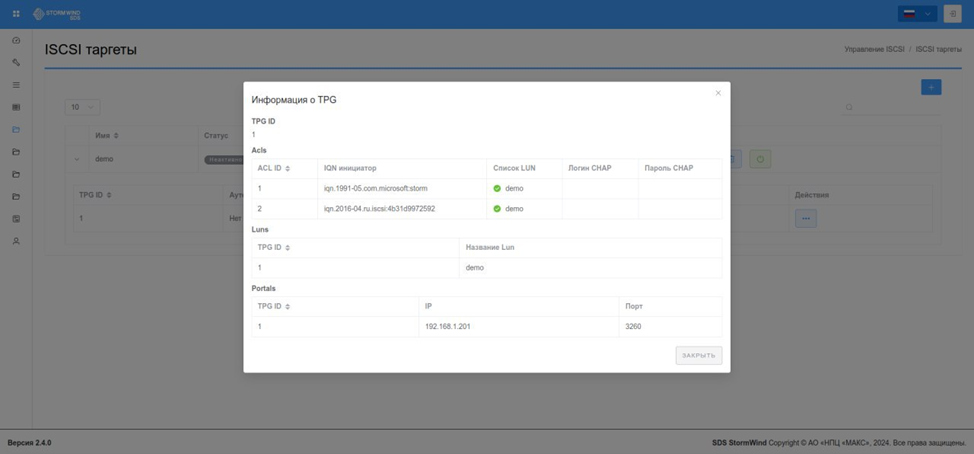Viewport: 974px width, 454px height.
Task: Select iqn.1991-05.com.microsoft:storm initiator cell
Action: tap(402, 189)
